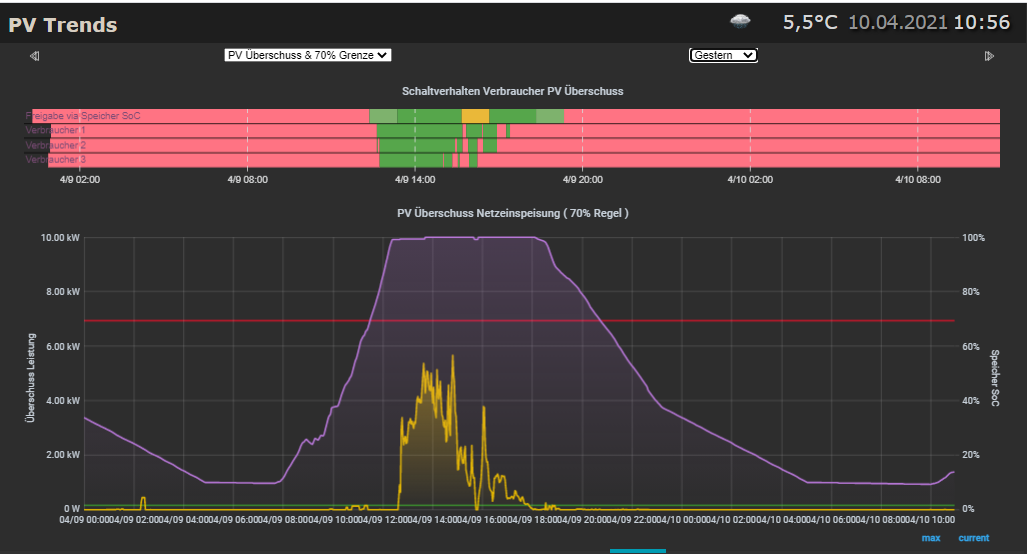Open the 'PV Überschuss & 70% Grenze' dropdown
1027x554 pixels.
coord(308,55)
